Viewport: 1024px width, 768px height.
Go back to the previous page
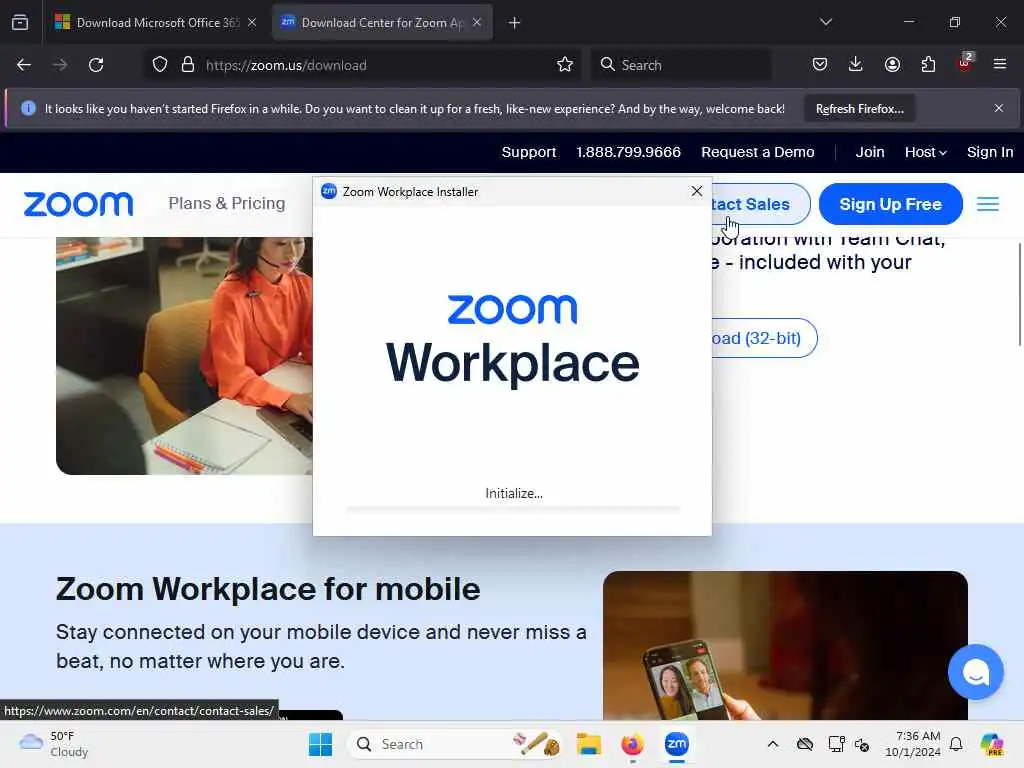pyautogui.click(x=24, y=65)
